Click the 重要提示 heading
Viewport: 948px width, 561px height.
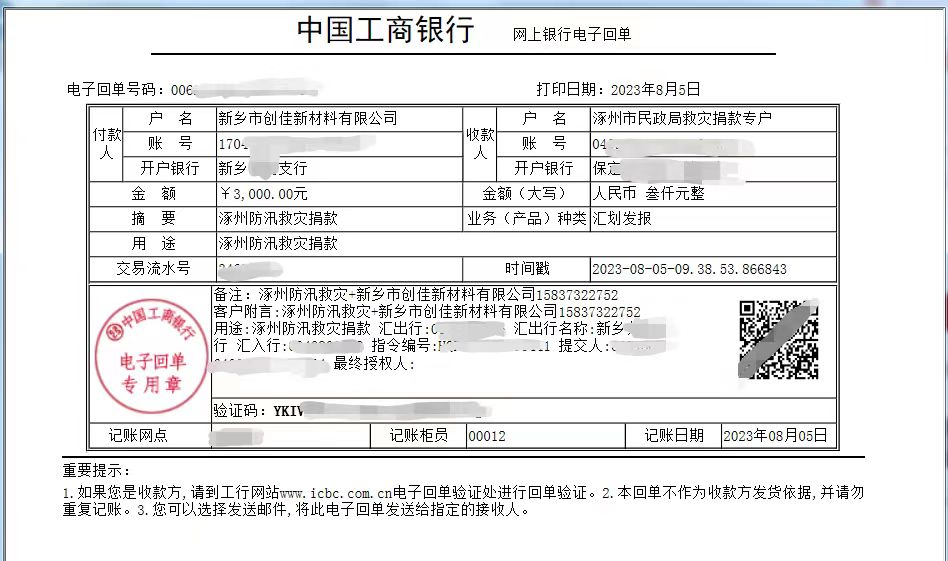[97, 470]
